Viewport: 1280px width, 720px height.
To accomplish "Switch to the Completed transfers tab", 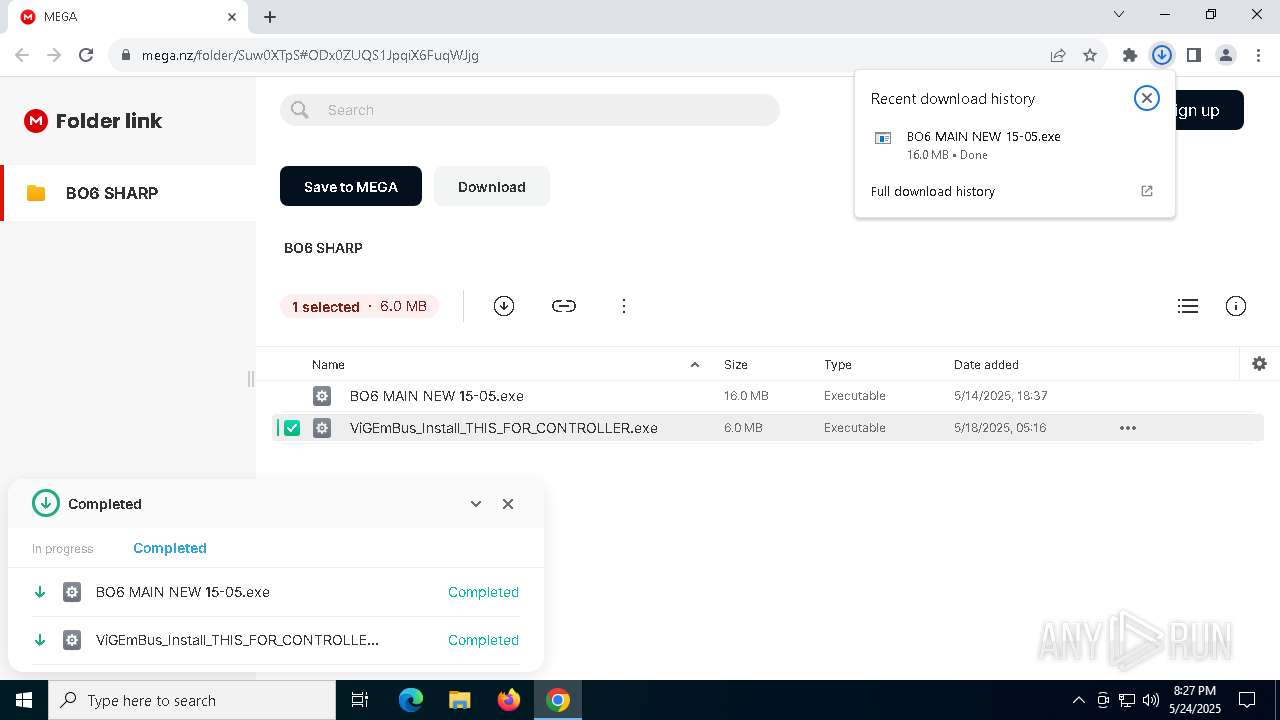I will [x=170, y=548].
